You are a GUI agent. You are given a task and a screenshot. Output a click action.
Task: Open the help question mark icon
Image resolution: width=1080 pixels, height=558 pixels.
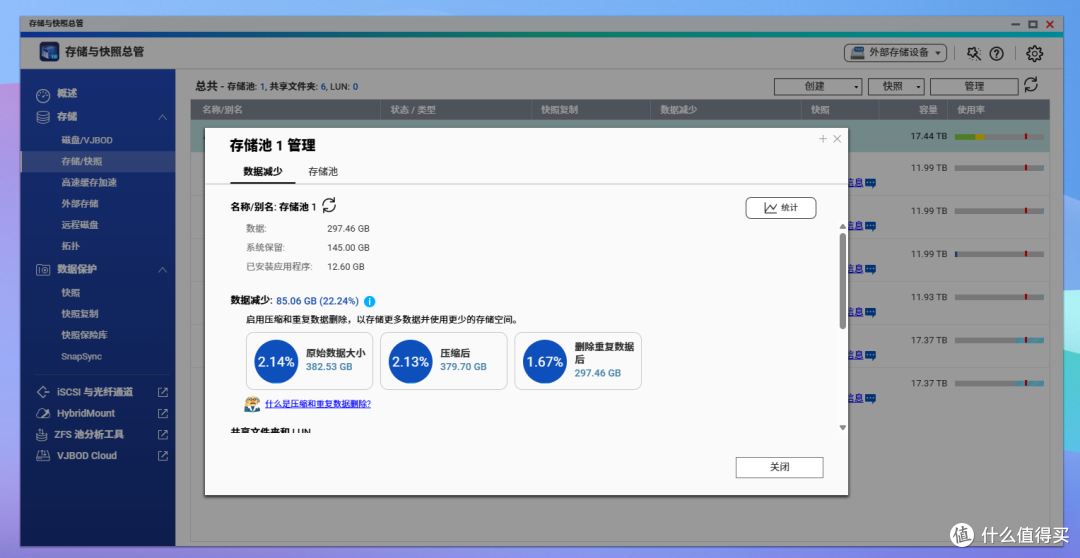[997, 53]
